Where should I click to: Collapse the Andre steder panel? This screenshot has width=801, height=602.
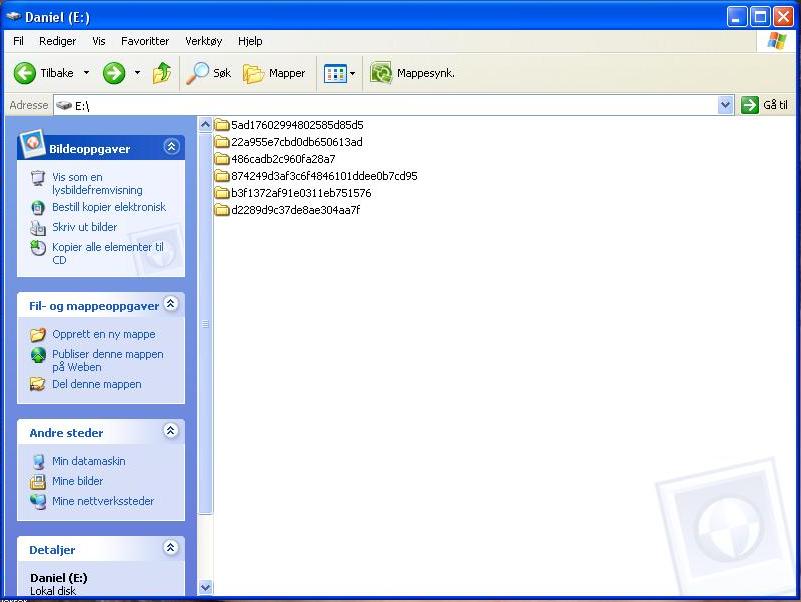coord(171,431)
